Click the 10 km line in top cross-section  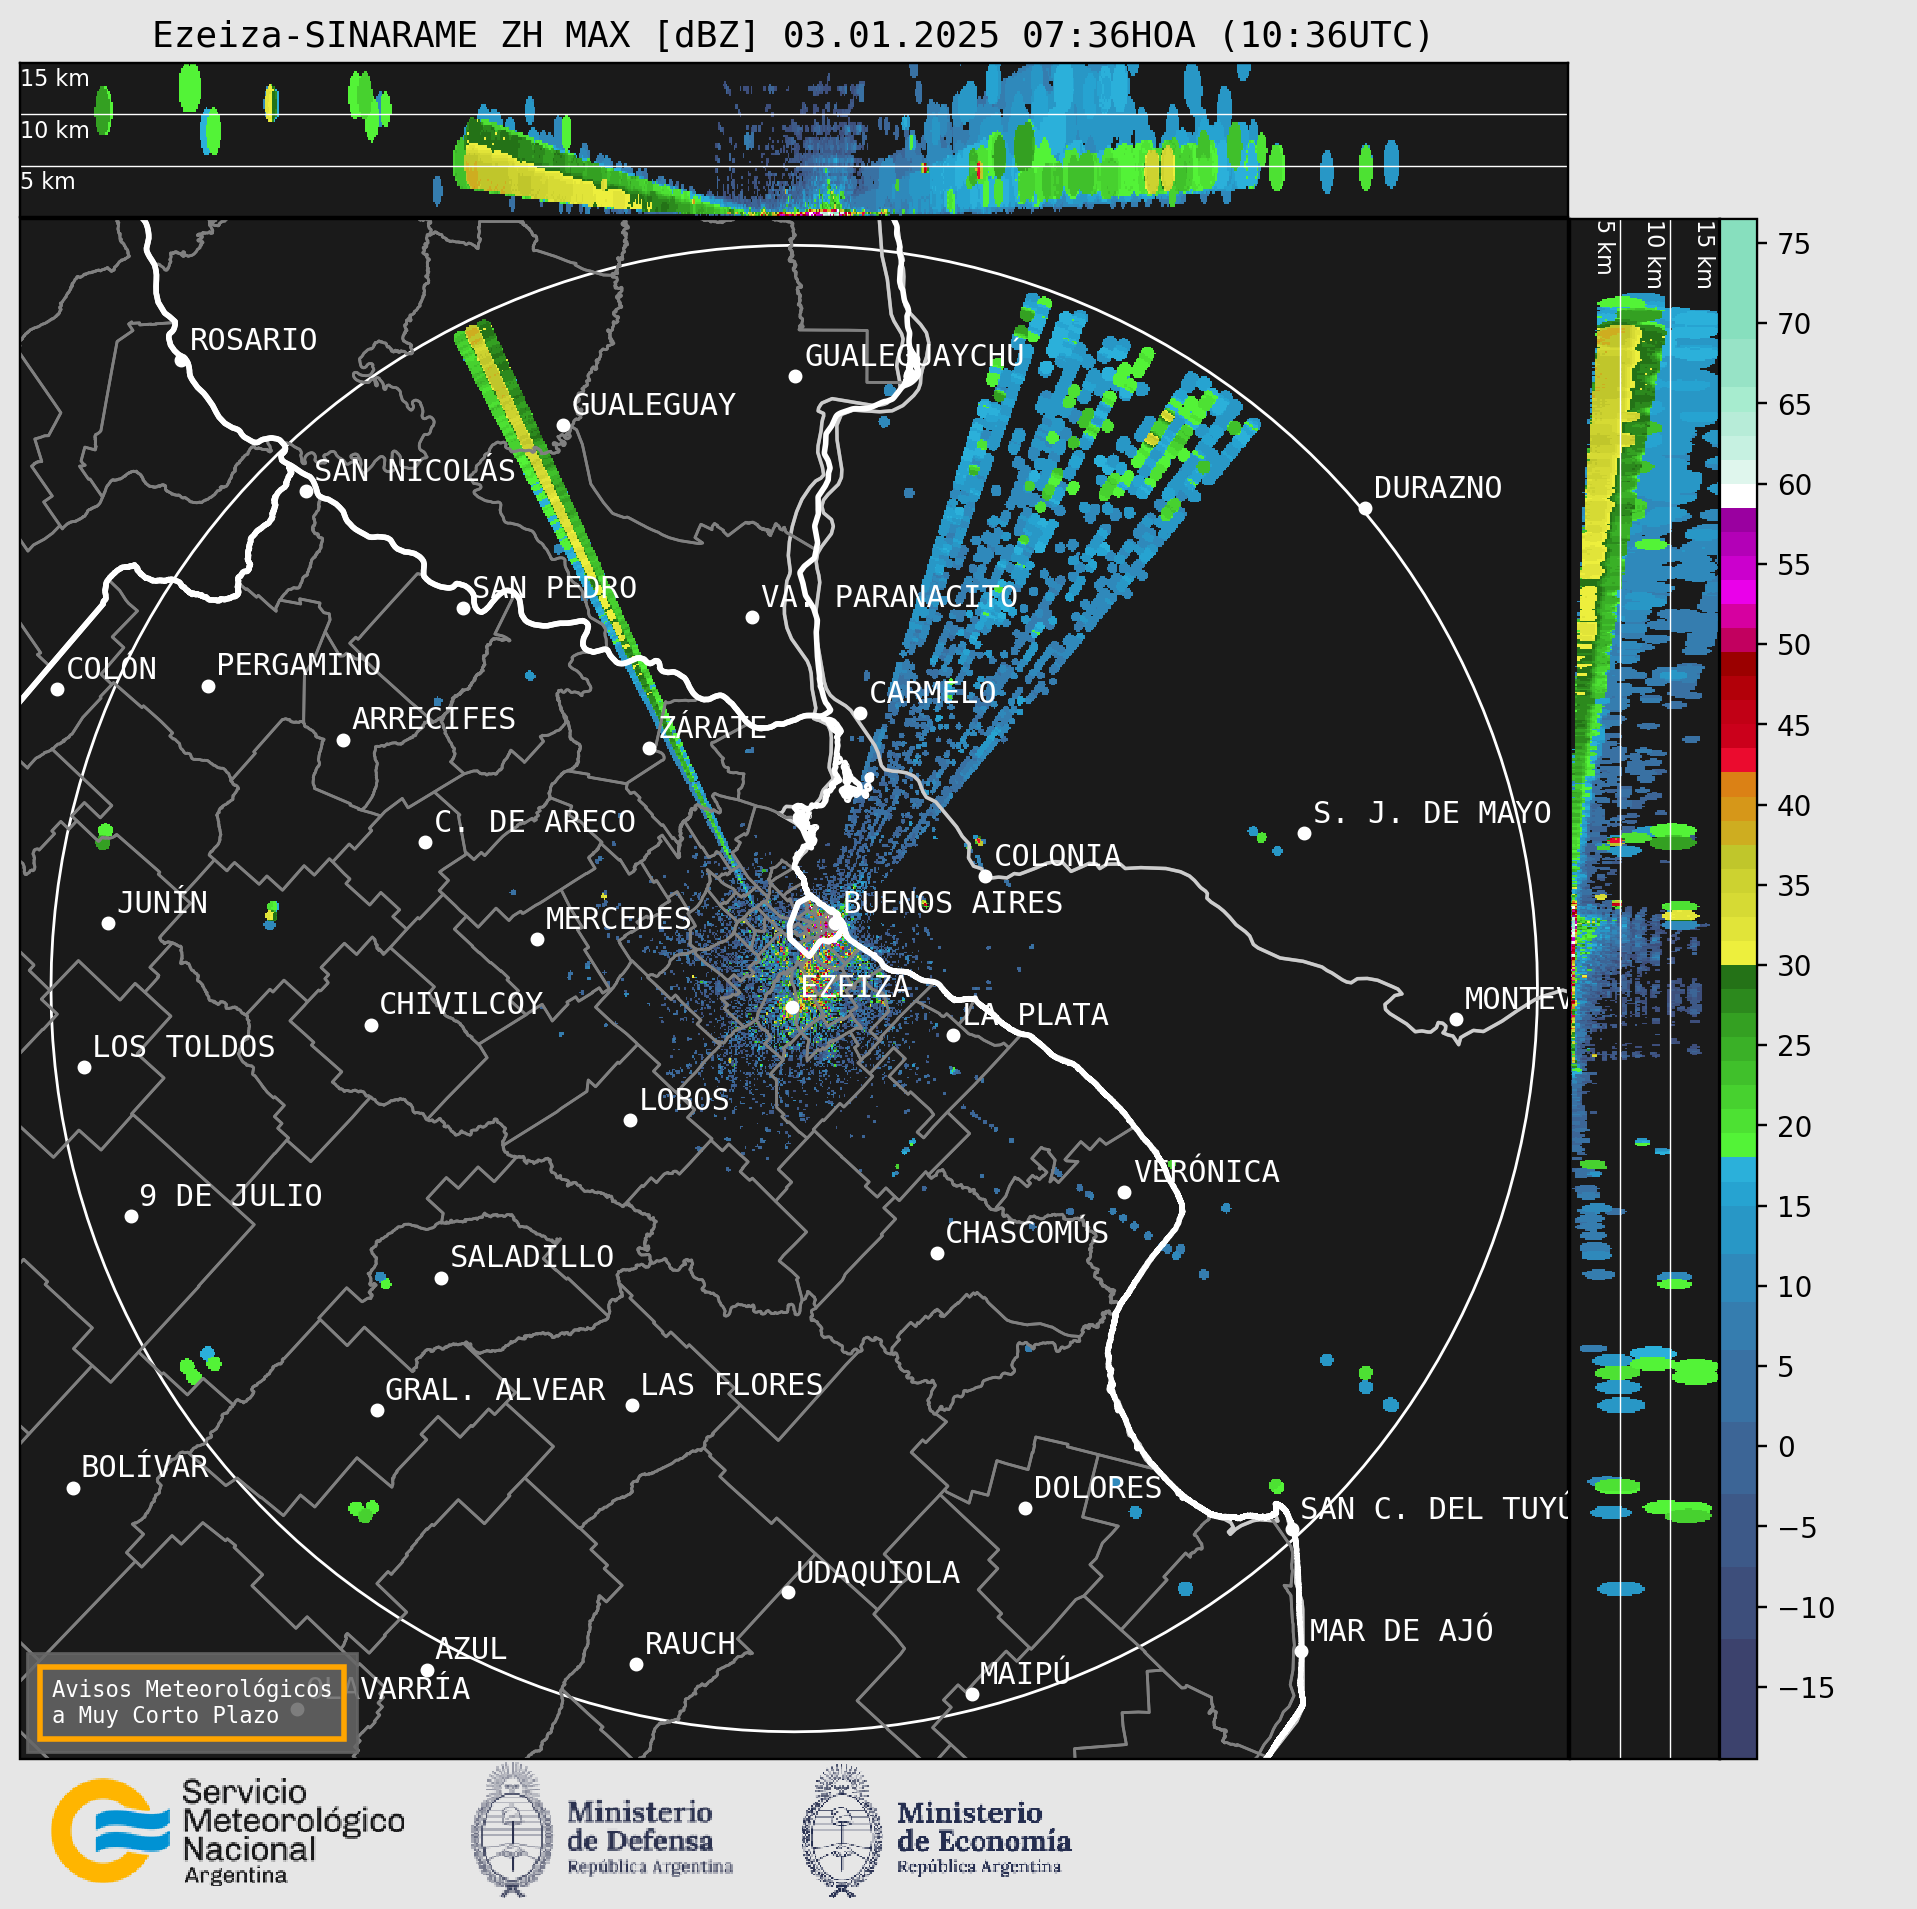(794, 114)
